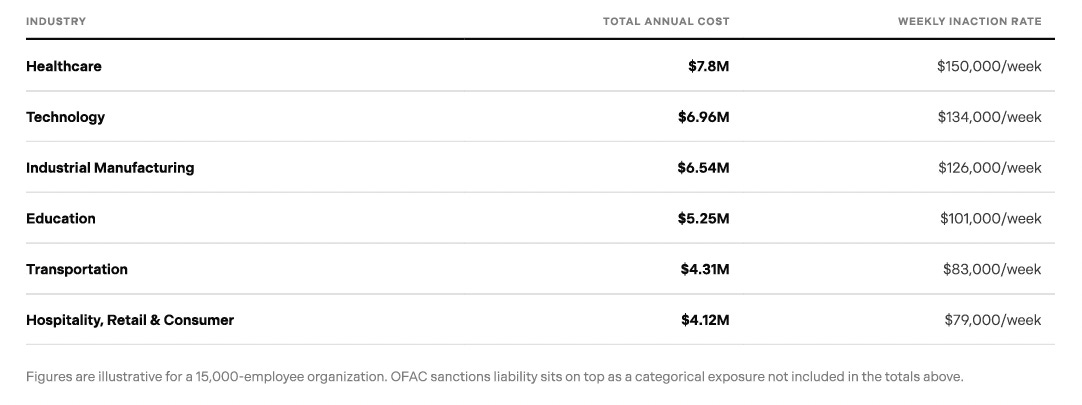The width and height of the screenshot is (1082, 405).
Task: Click the $4.12M annual cost value
Action: click(x=705, y=320)
